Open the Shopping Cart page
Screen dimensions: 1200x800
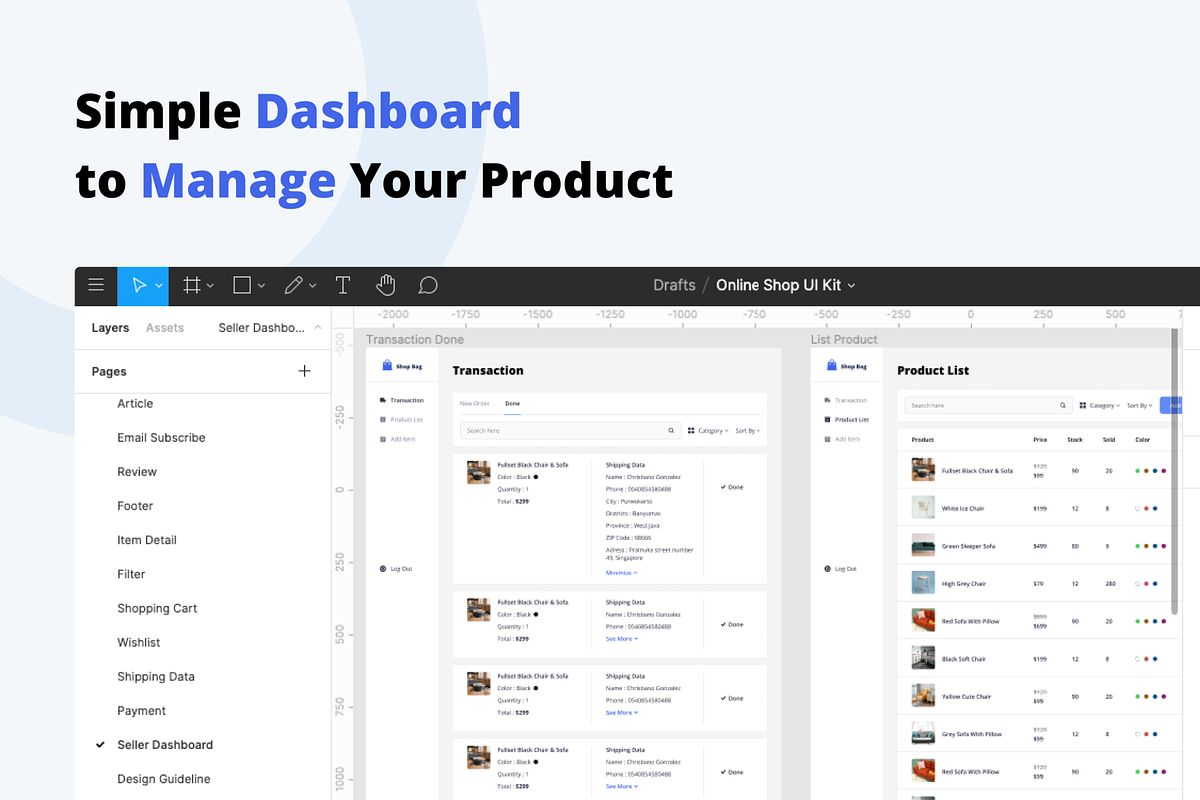(157, 608)
